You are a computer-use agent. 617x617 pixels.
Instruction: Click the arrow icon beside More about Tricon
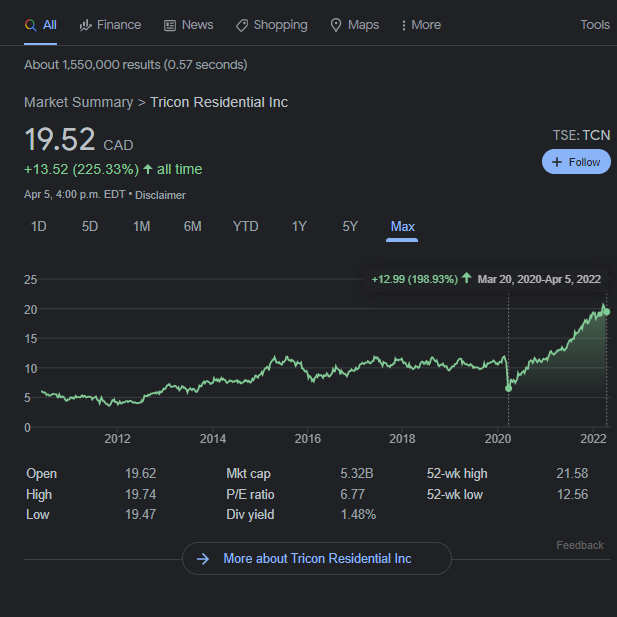point(203,559)
